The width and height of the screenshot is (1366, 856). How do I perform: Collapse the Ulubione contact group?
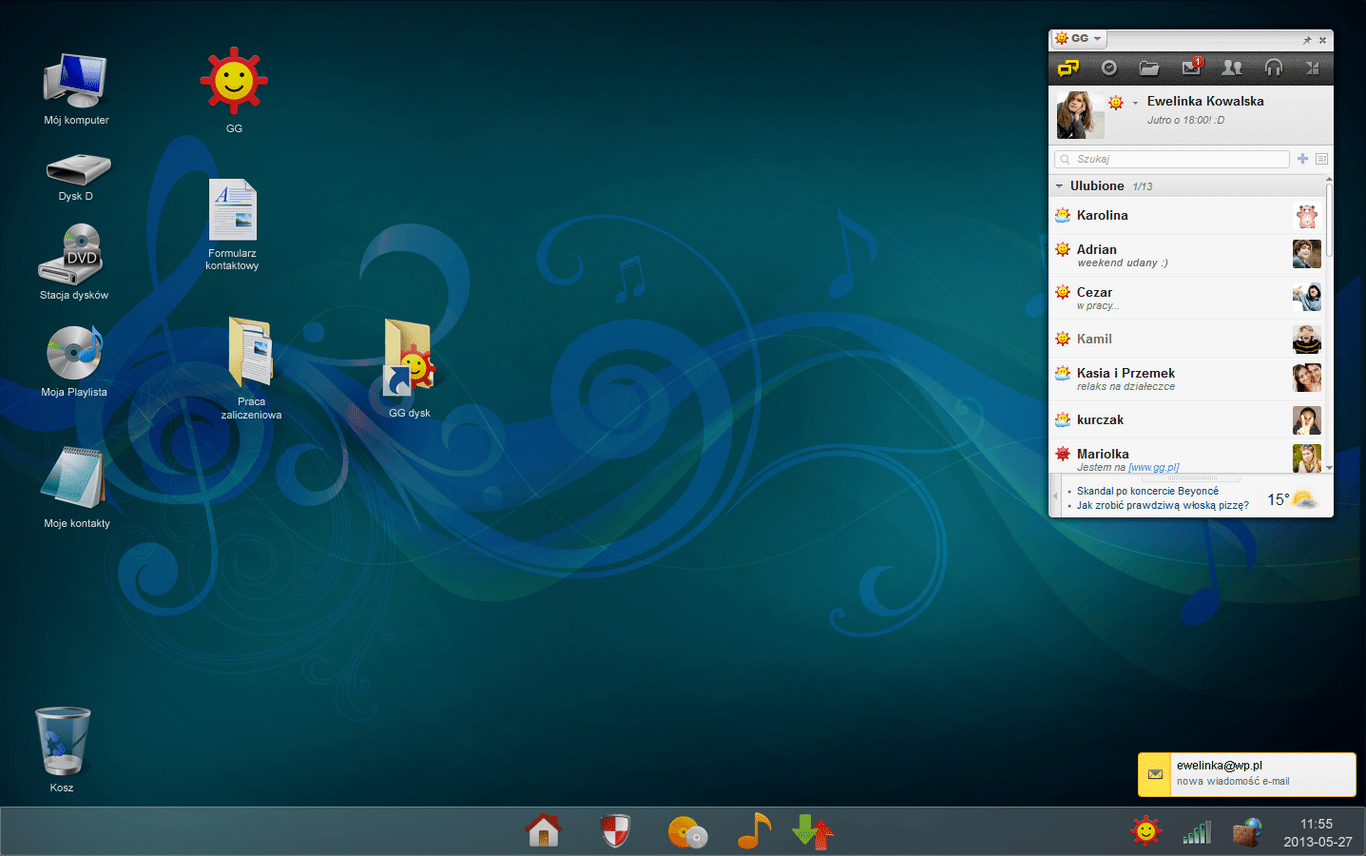pos(1059,186)
